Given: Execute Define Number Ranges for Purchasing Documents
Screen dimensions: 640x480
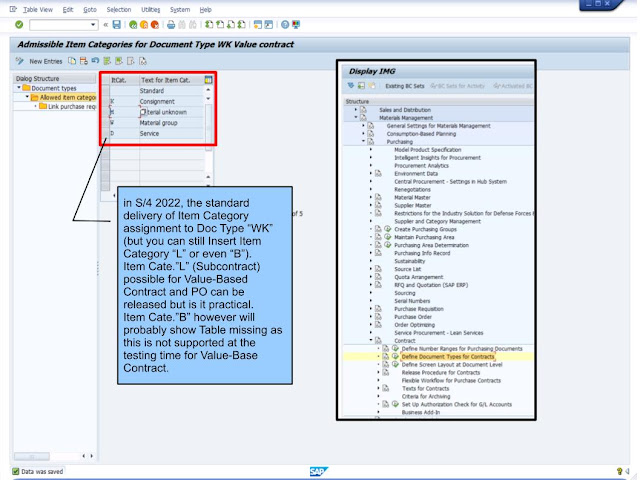Looking at the screenshot, I should coord(395,349).
